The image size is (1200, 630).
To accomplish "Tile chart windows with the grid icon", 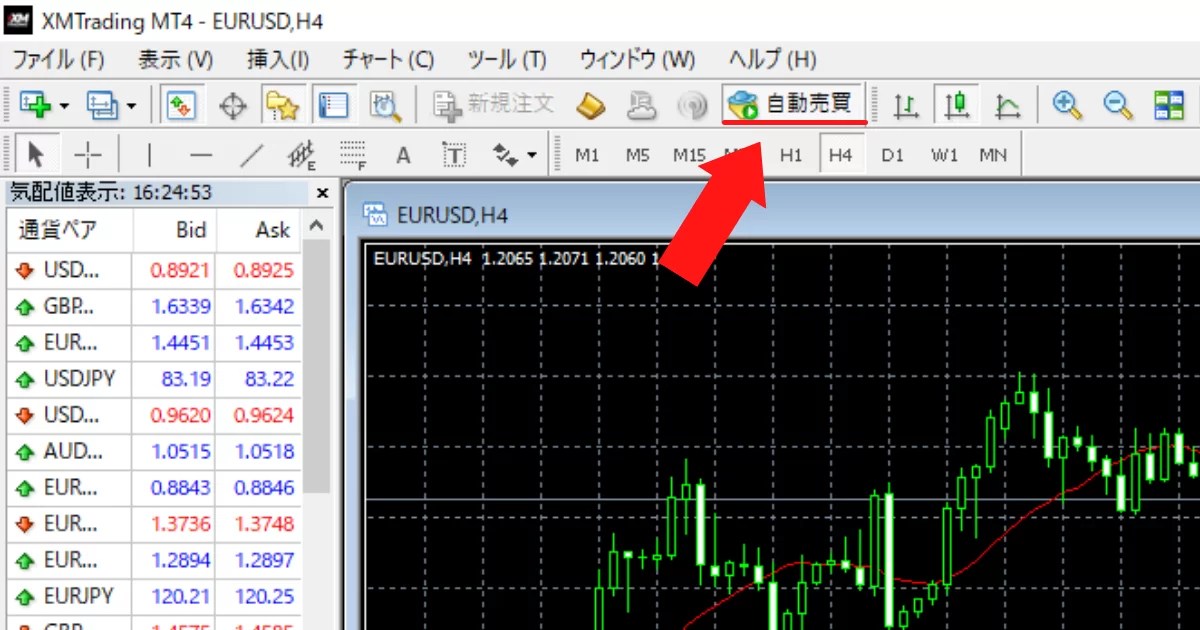I will point(1169,104).
